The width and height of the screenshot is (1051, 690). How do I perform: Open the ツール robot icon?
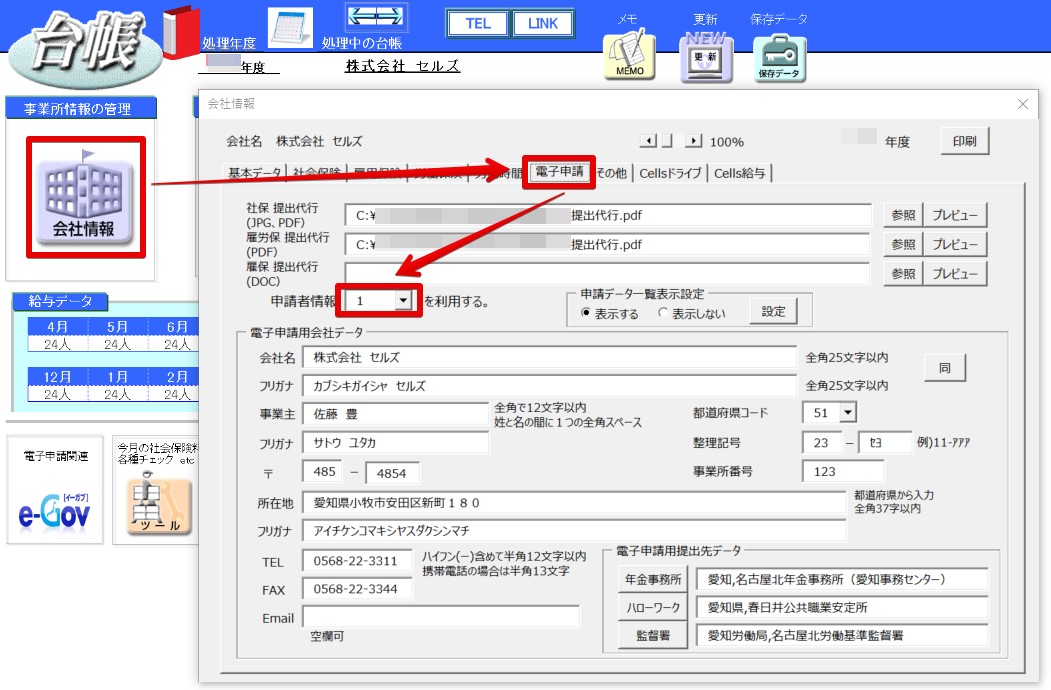pos(158,504)
